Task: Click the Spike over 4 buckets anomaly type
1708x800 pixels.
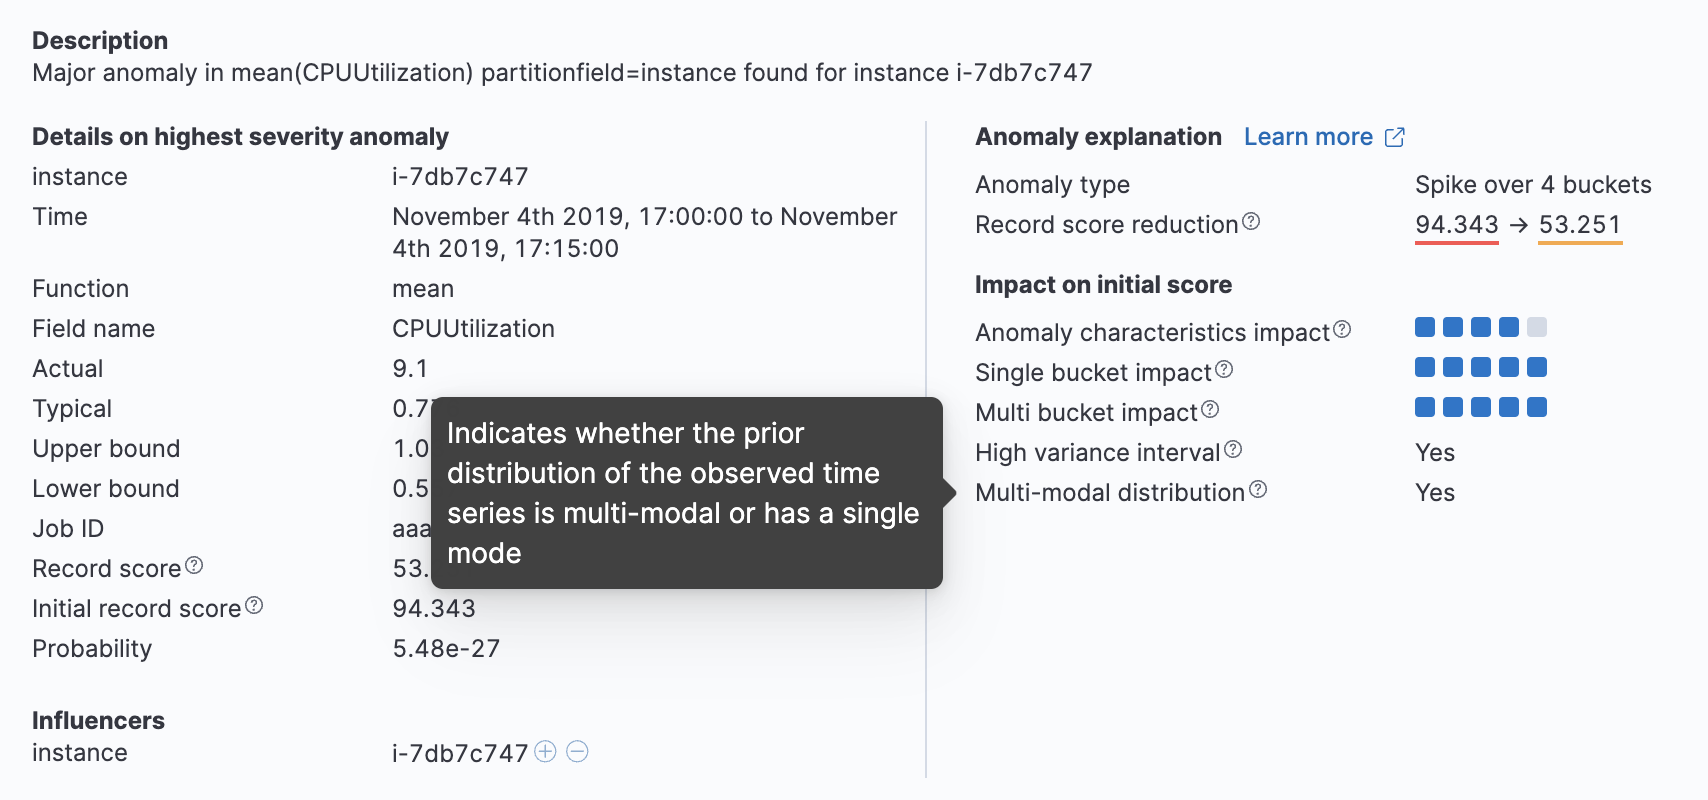Action: [1533, 184]
